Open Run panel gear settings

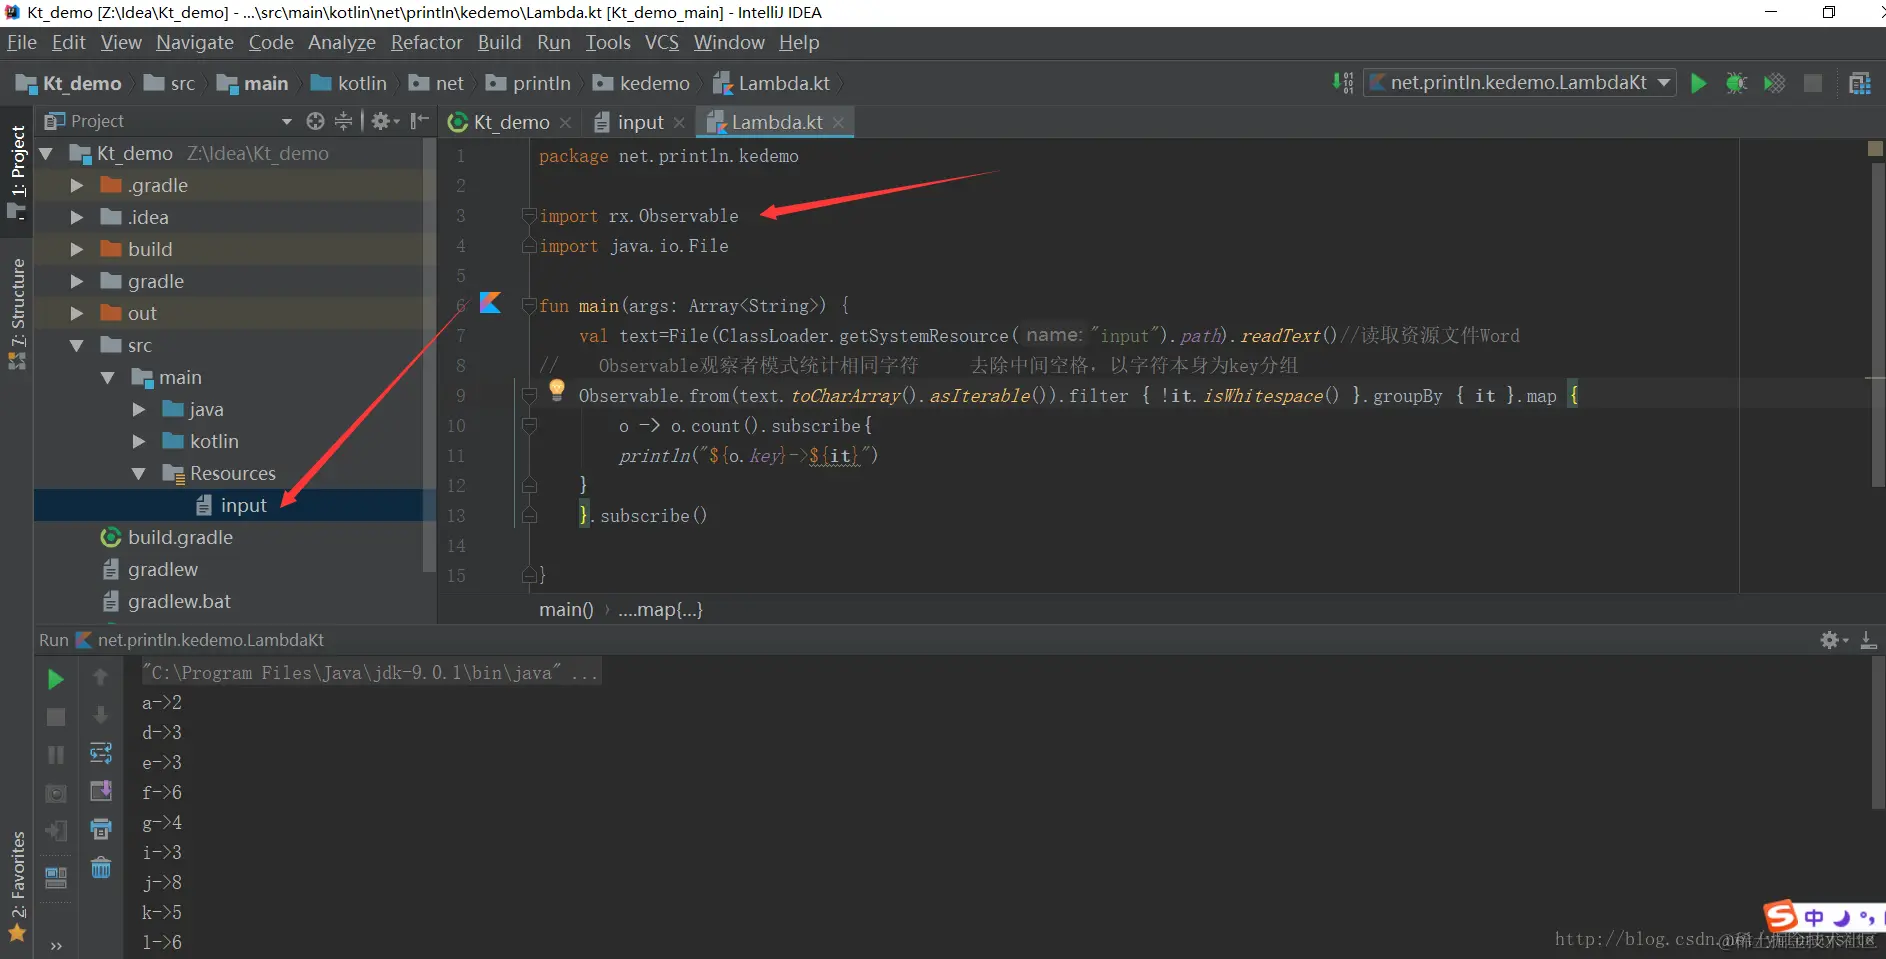(1832, 640)
